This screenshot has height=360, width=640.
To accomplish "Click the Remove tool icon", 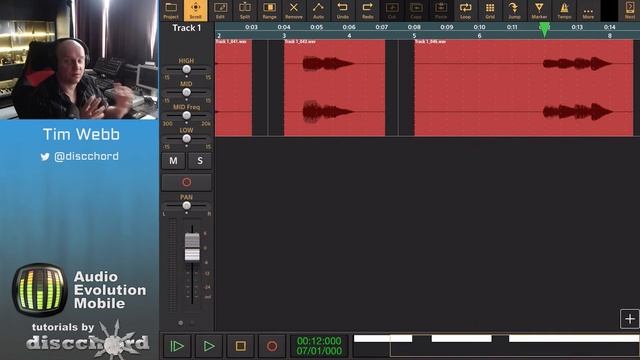I will [294, 10].
